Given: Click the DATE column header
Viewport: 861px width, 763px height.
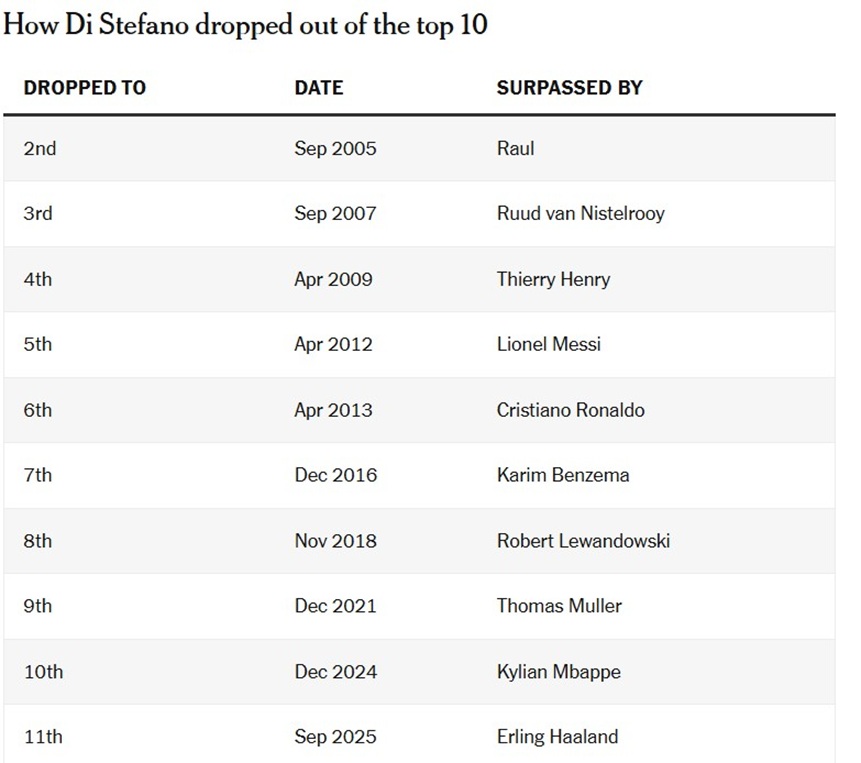Looking at the screenshot, I should click(x=318, y=88).
